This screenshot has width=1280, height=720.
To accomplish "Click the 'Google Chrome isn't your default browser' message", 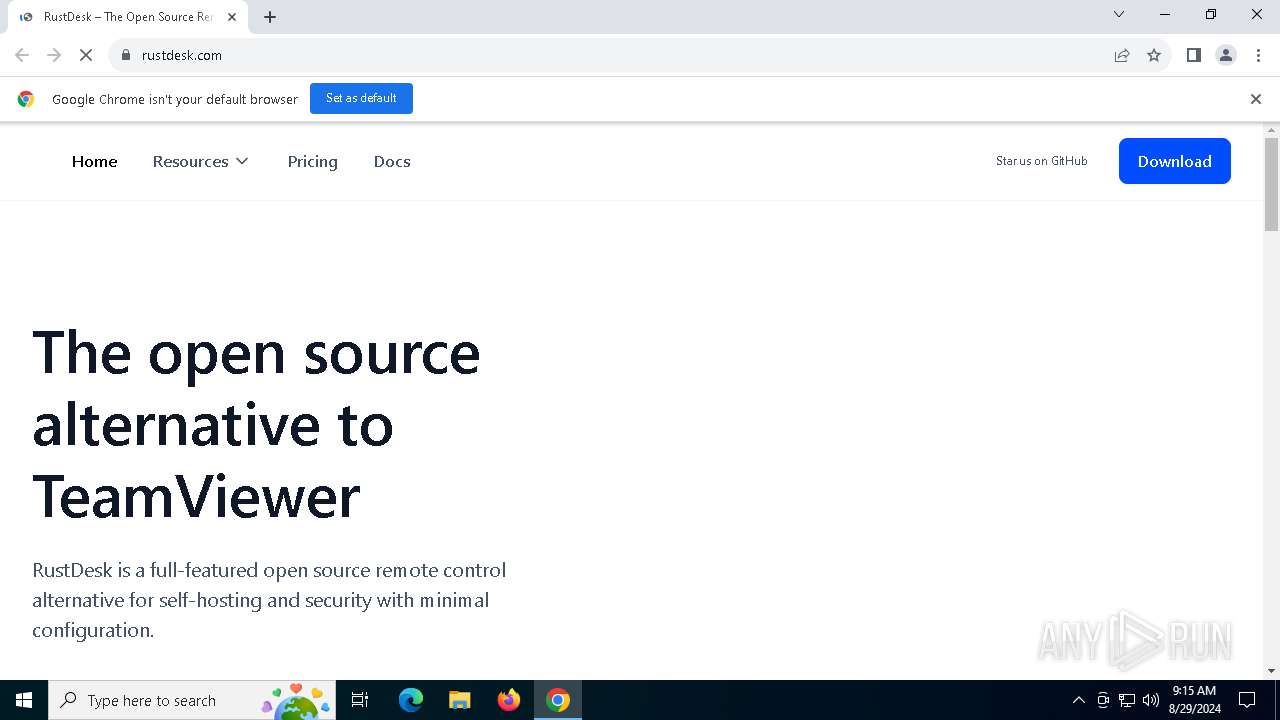I will (175, 99).
